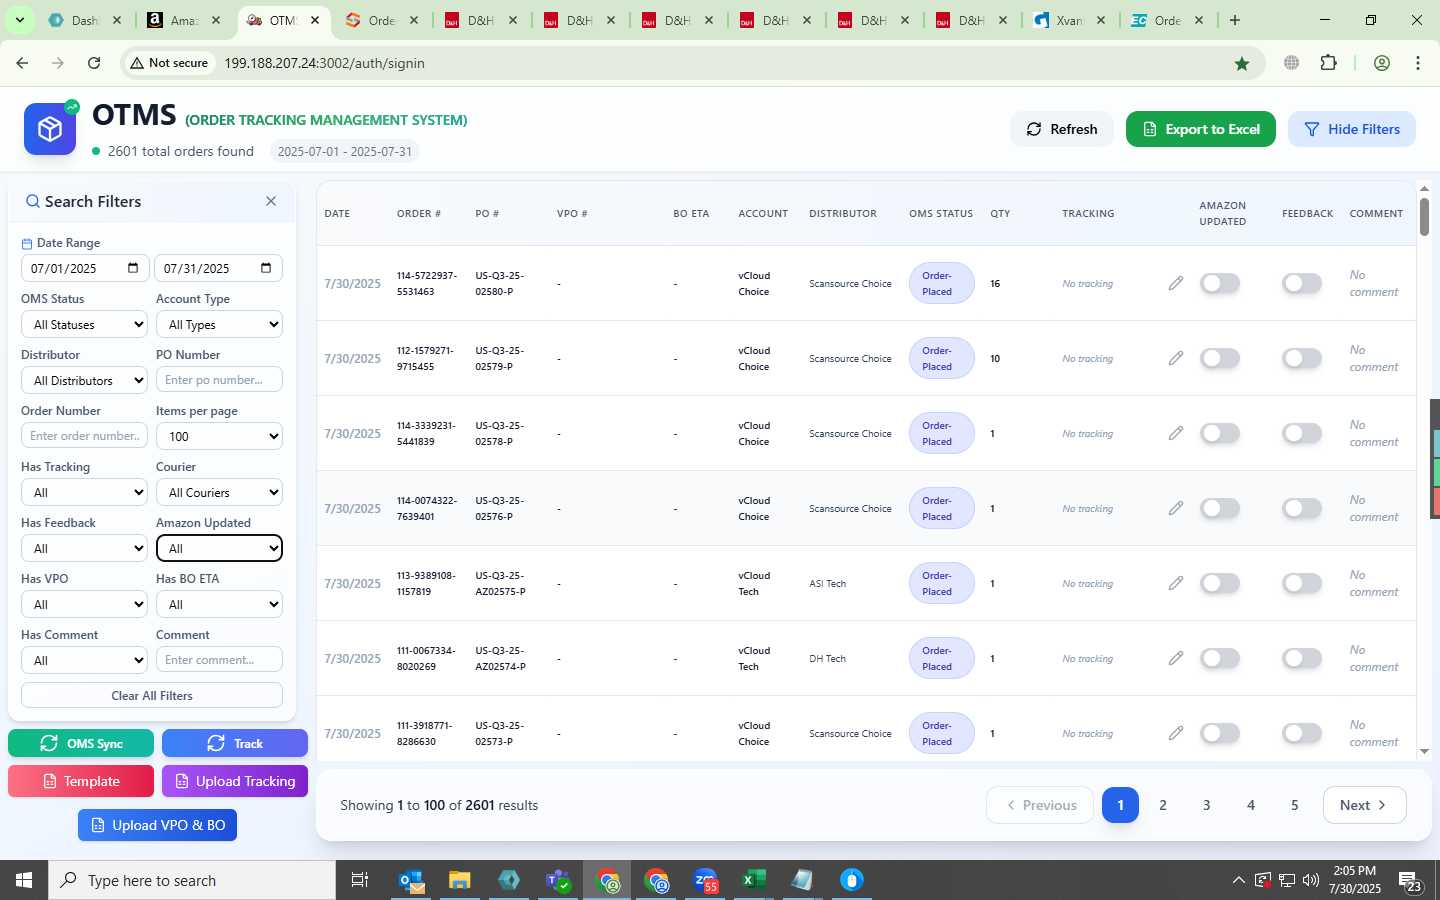Bookmark page with the star icon
The height and width of the screenshot is (900, 1440).
pos(1242,63)
